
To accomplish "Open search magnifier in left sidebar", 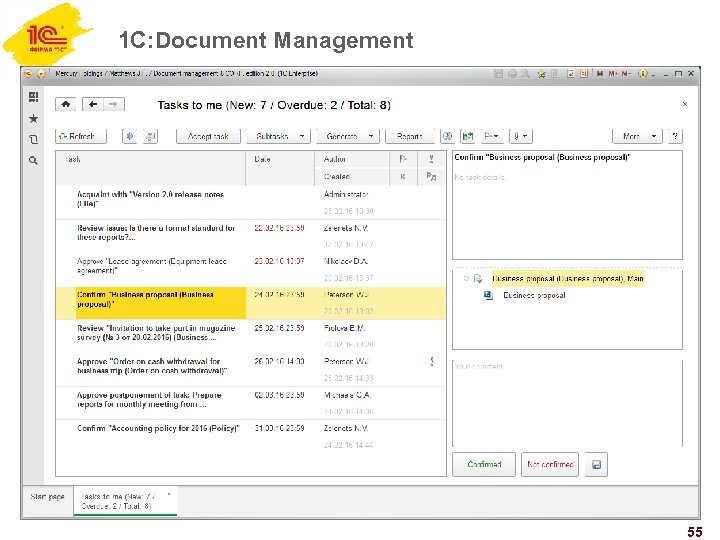I will click(x=34, y=160).
